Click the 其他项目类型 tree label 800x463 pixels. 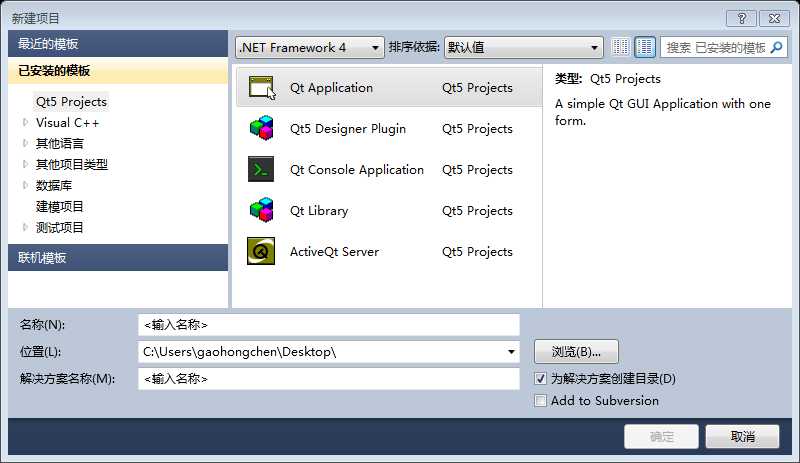(x=72, y=164)
